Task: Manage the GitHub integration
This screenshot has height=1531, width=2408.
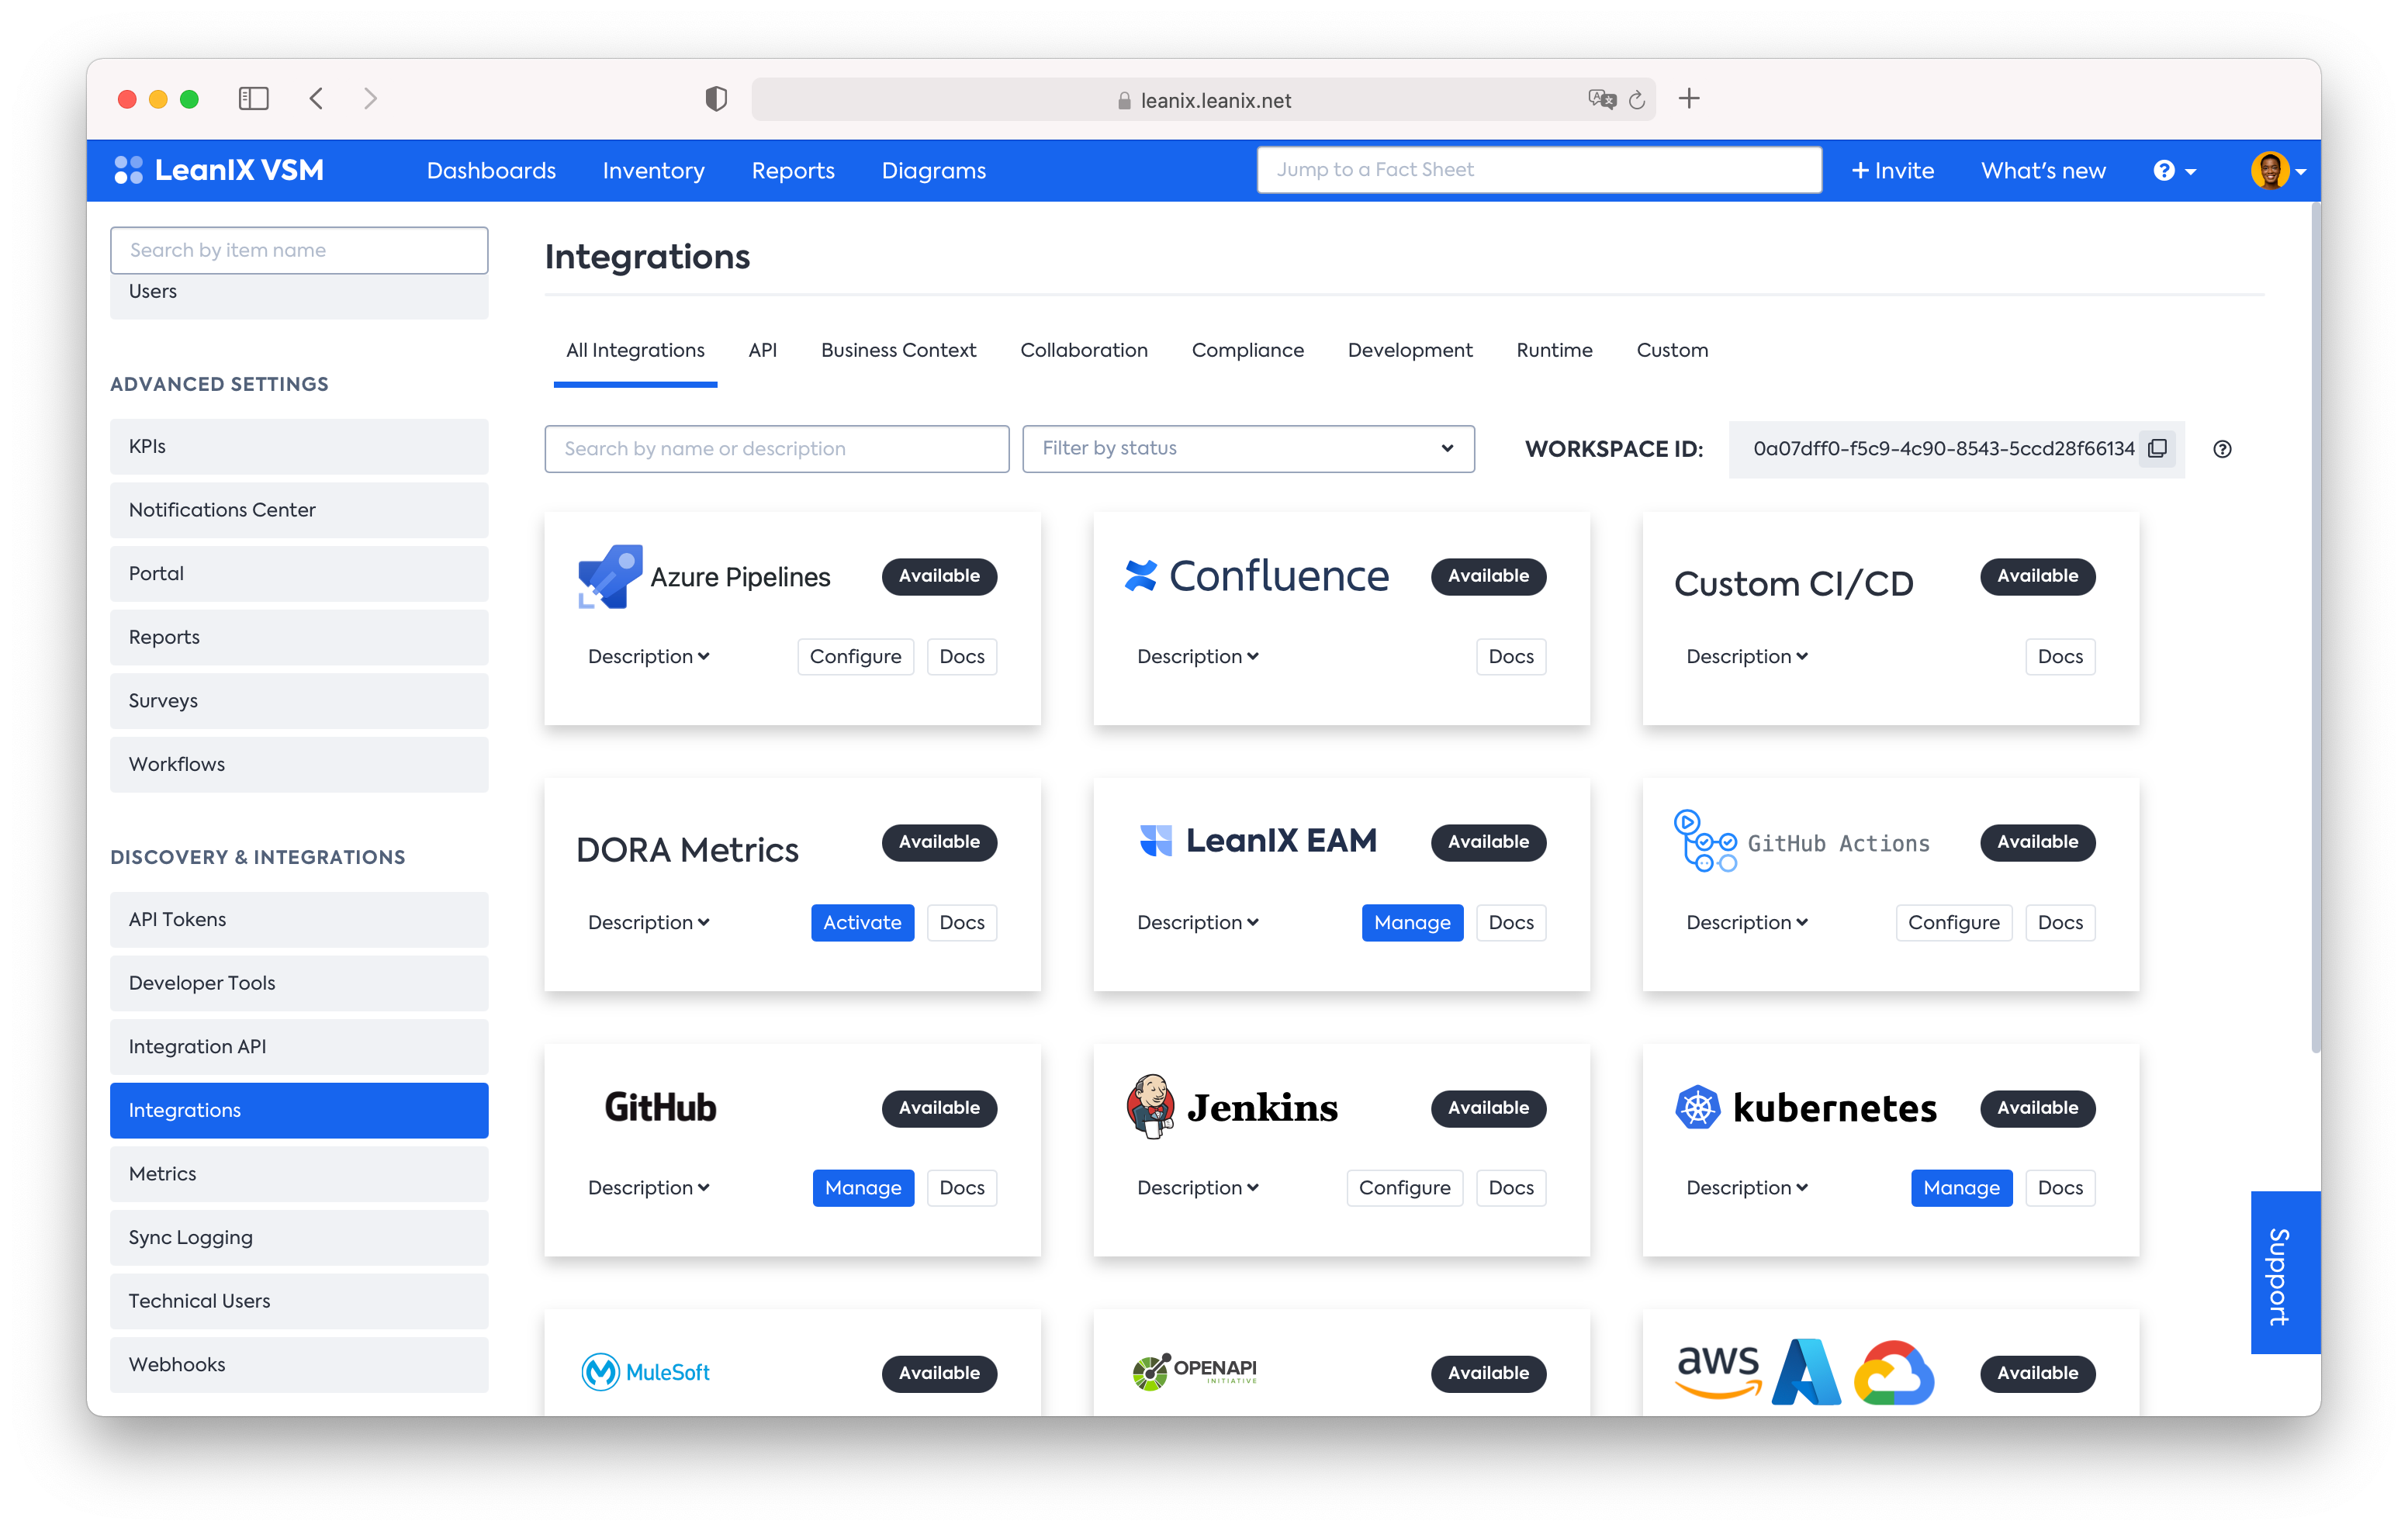Action: click(x=863, y=1188)
